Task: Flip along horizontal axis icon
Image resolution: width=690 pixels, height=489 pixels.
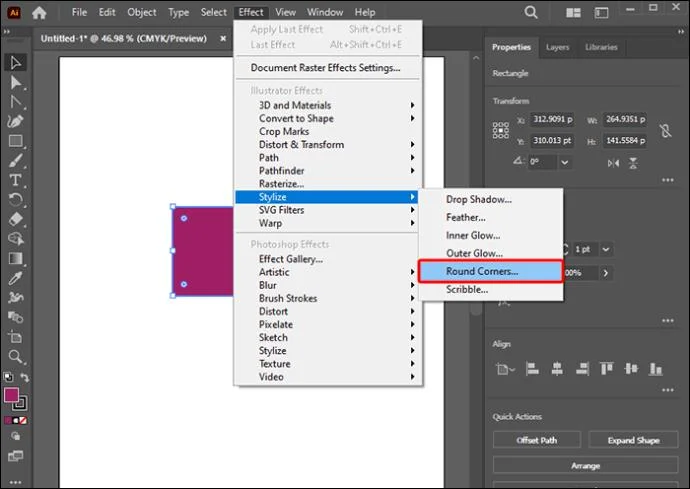Action: (613, 163)
